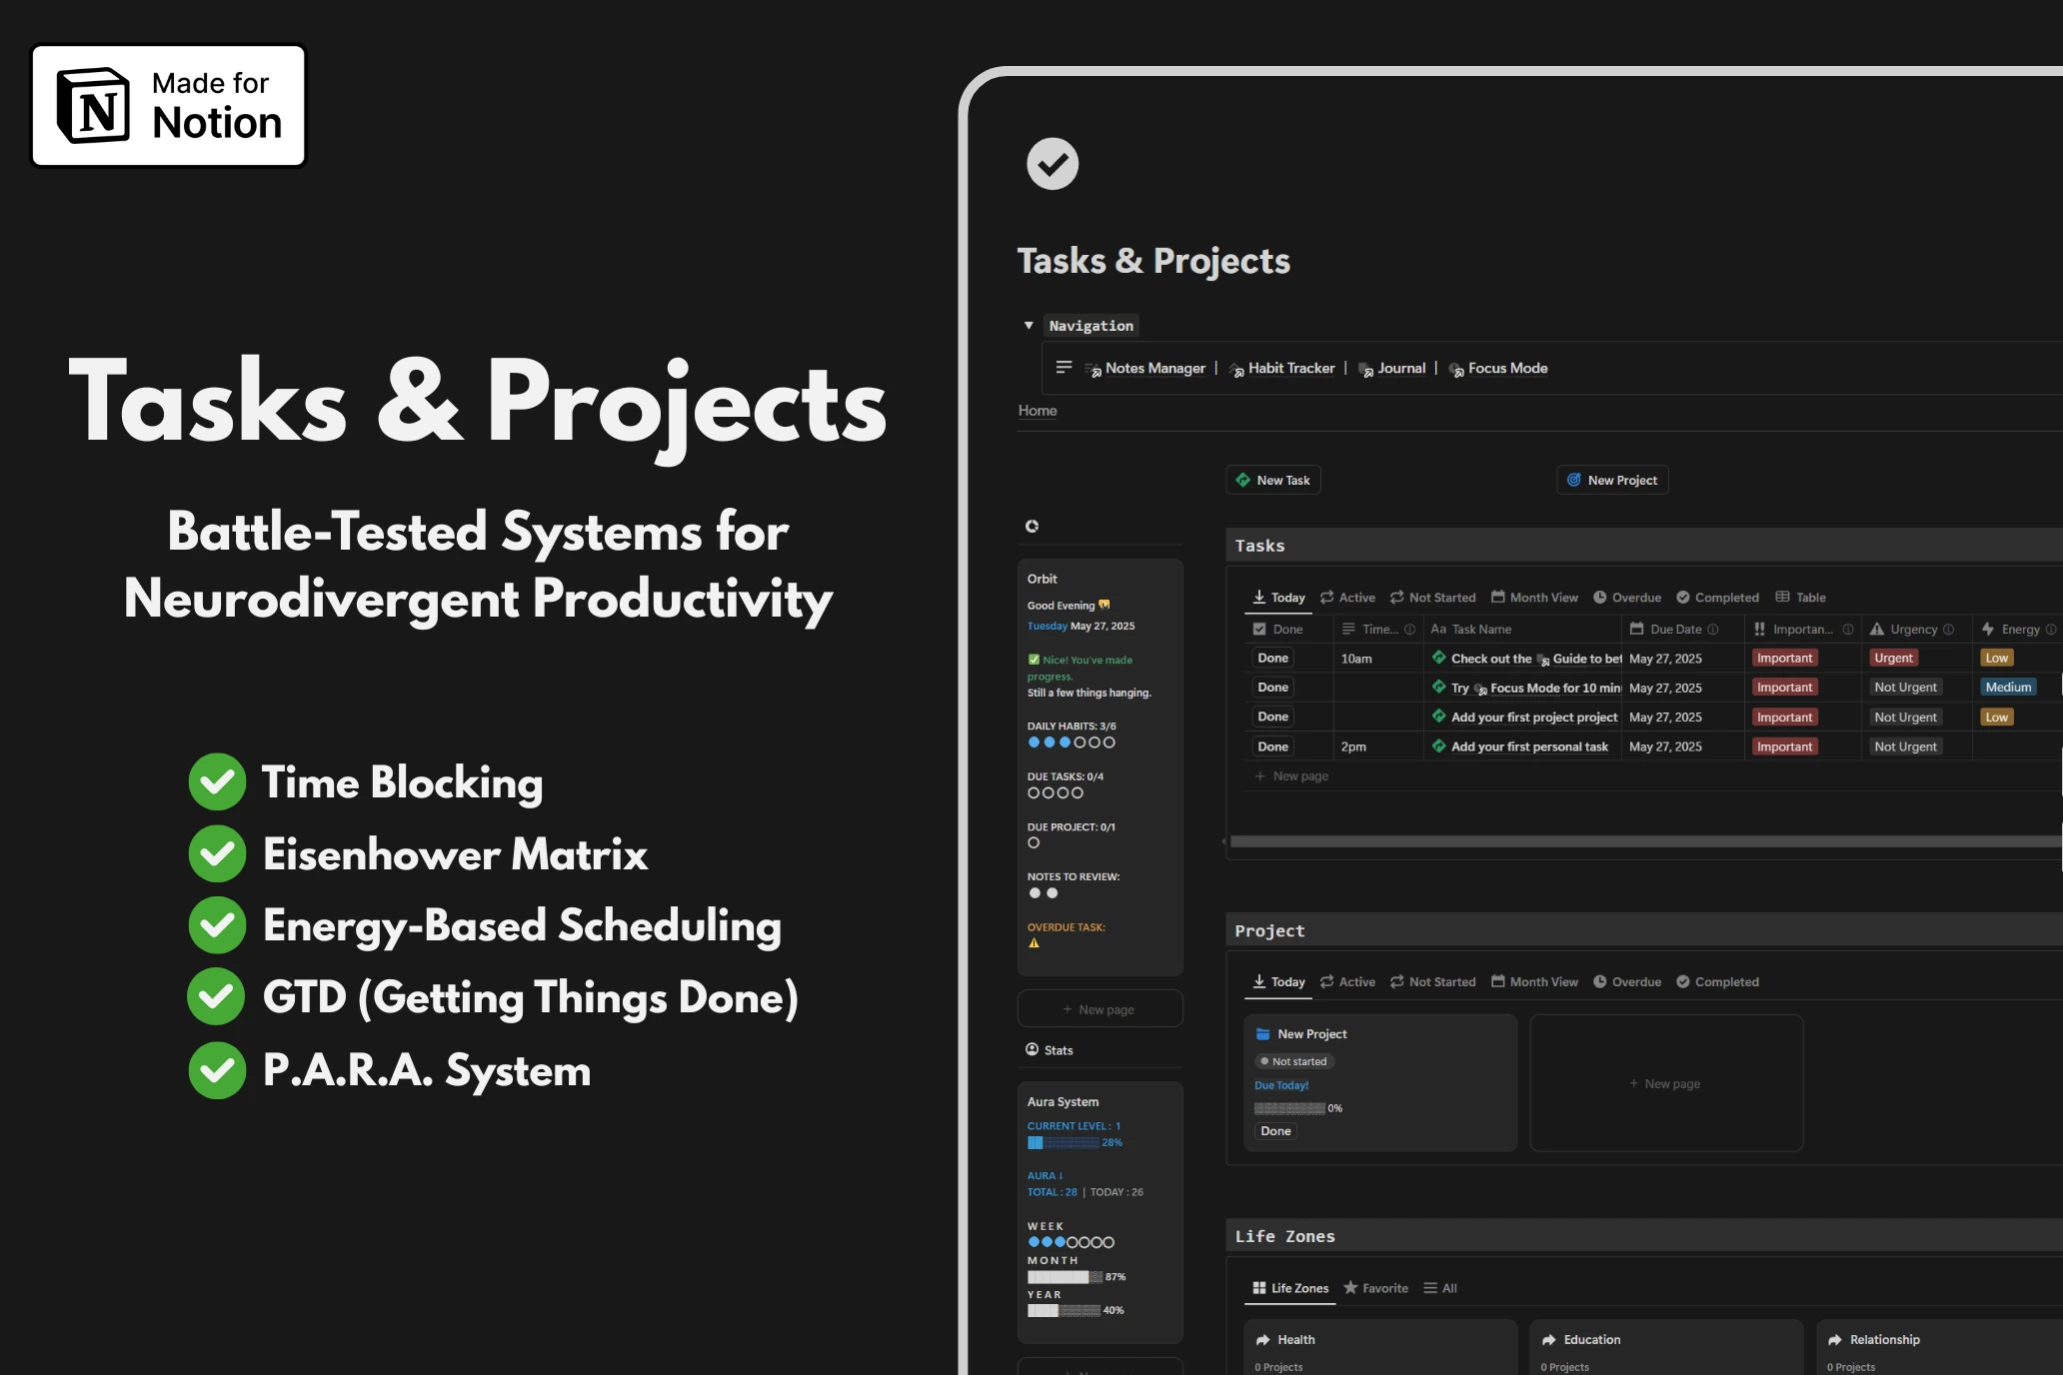Open Notes Manager from the navigation bar
This screenshot has height=1375, width=2063.
pos(1155,368)
